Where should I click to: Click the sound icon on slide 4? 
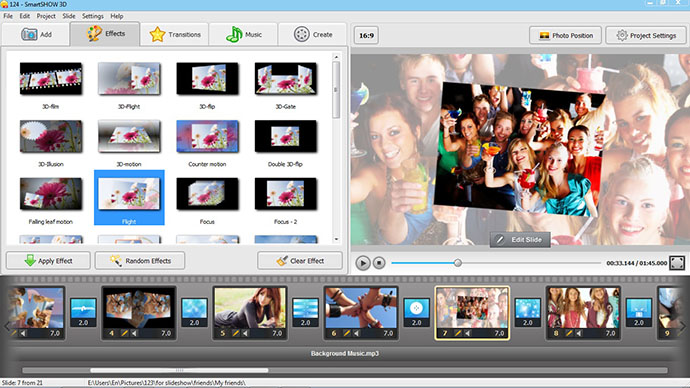tap(134, 333)
